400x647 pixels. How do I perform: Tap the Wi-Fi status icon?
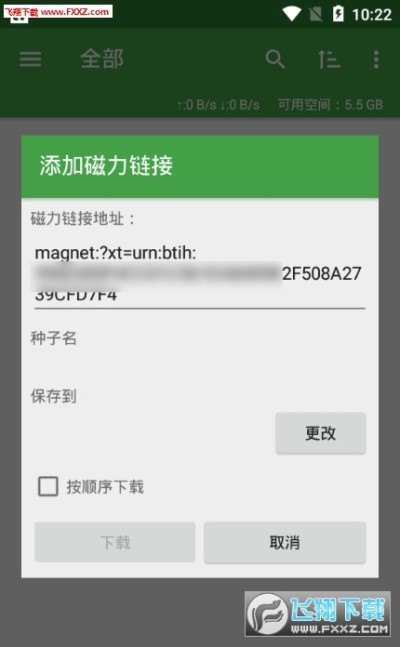291,14
